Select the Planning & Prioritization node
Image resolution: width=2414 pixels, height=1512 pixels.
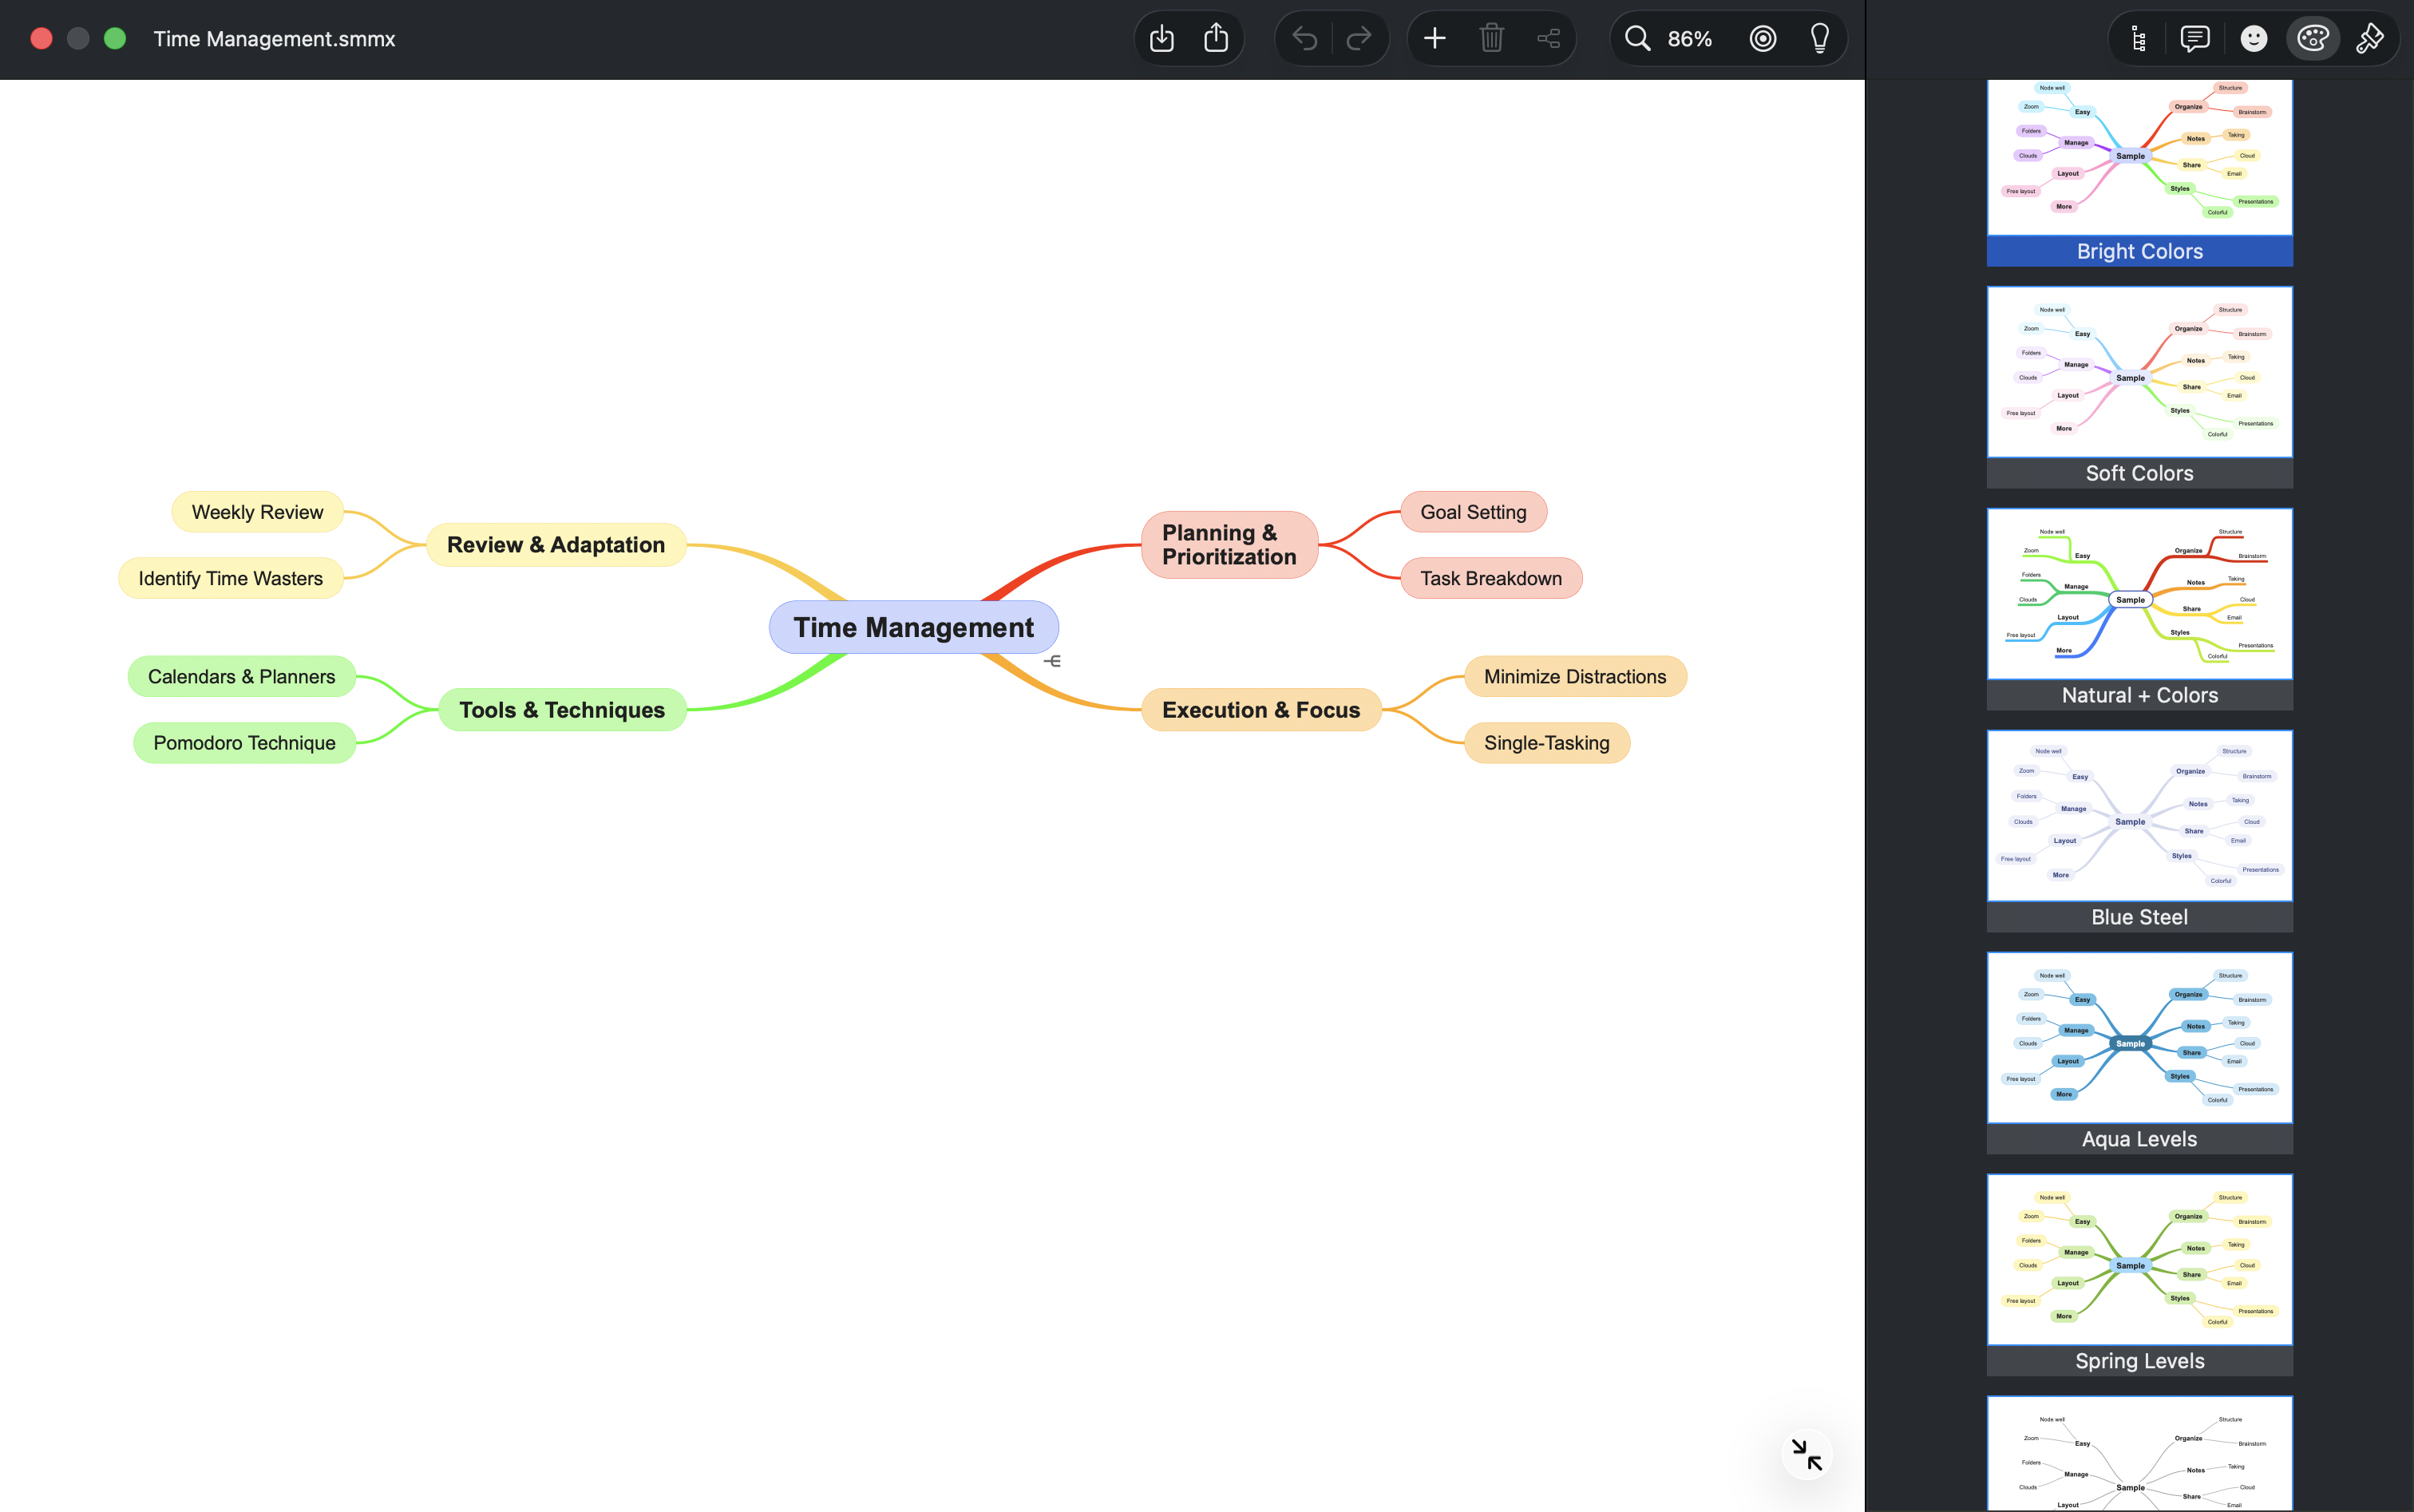(x=1229, y=545)
